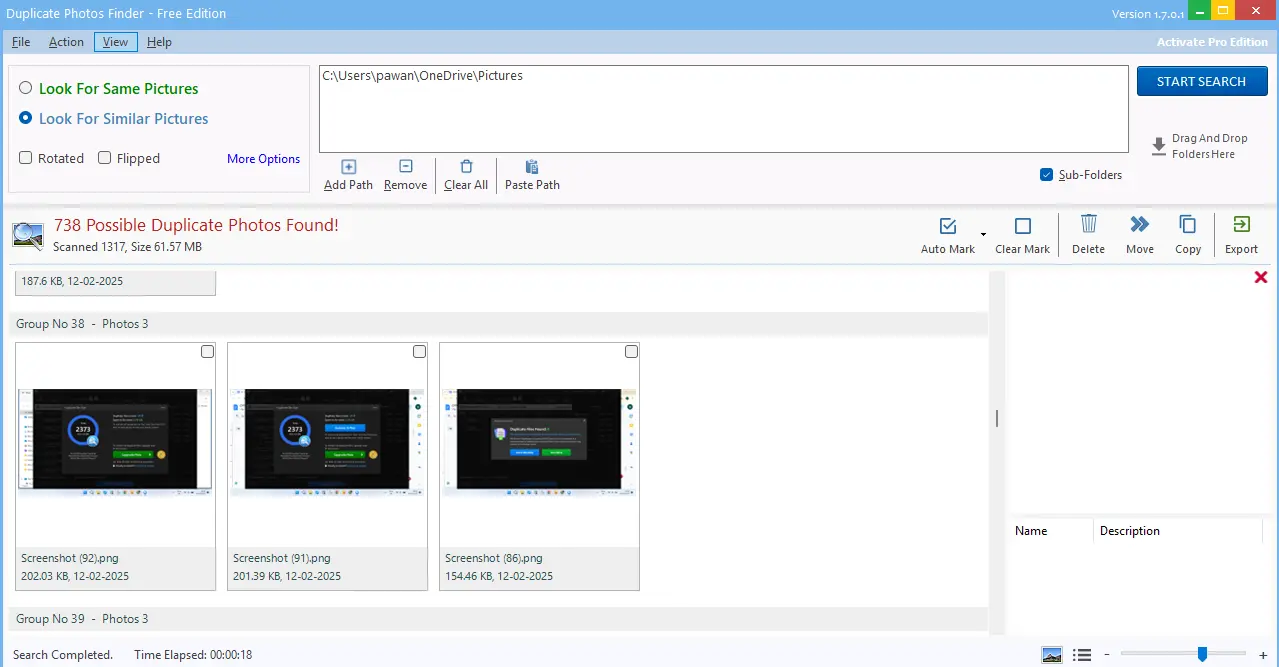The width and height of the screenshot is (1279, 667).
Task: Click the Group No 39 header
Action: click(x=498, y=619)
